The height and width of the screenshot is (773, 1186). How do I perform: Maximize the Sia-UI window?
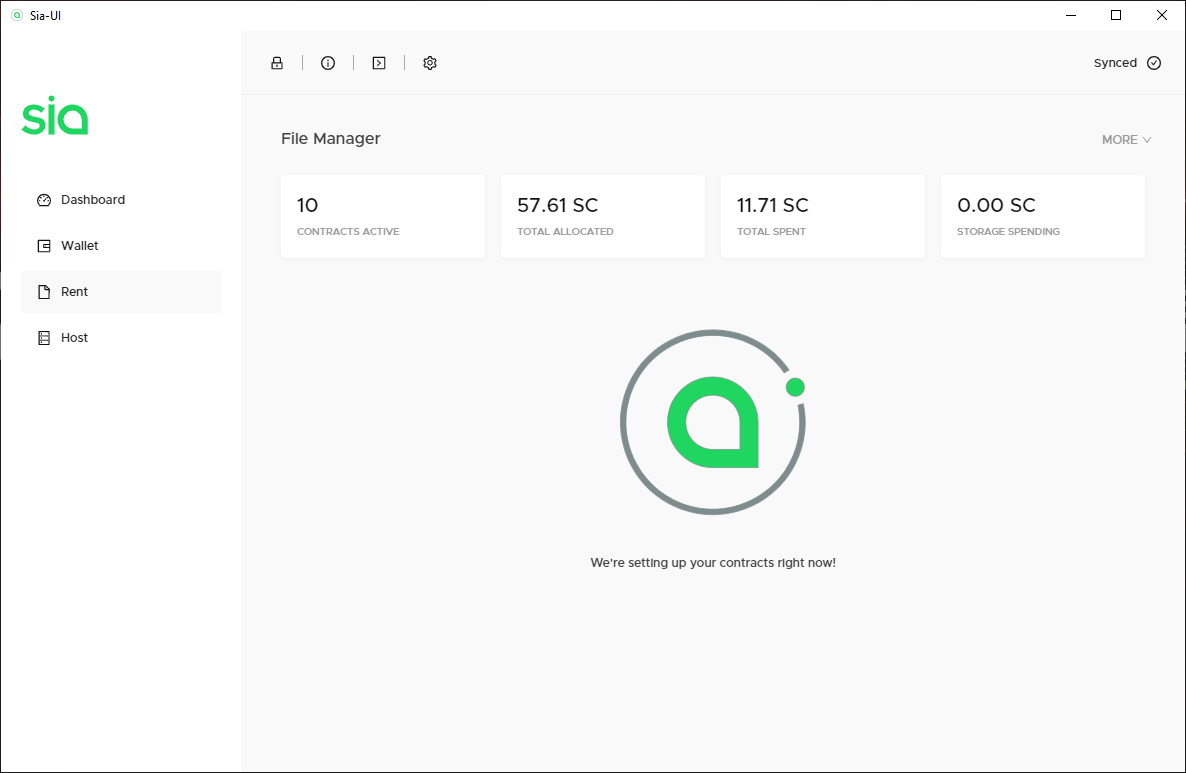click(x=1116, y=15)
